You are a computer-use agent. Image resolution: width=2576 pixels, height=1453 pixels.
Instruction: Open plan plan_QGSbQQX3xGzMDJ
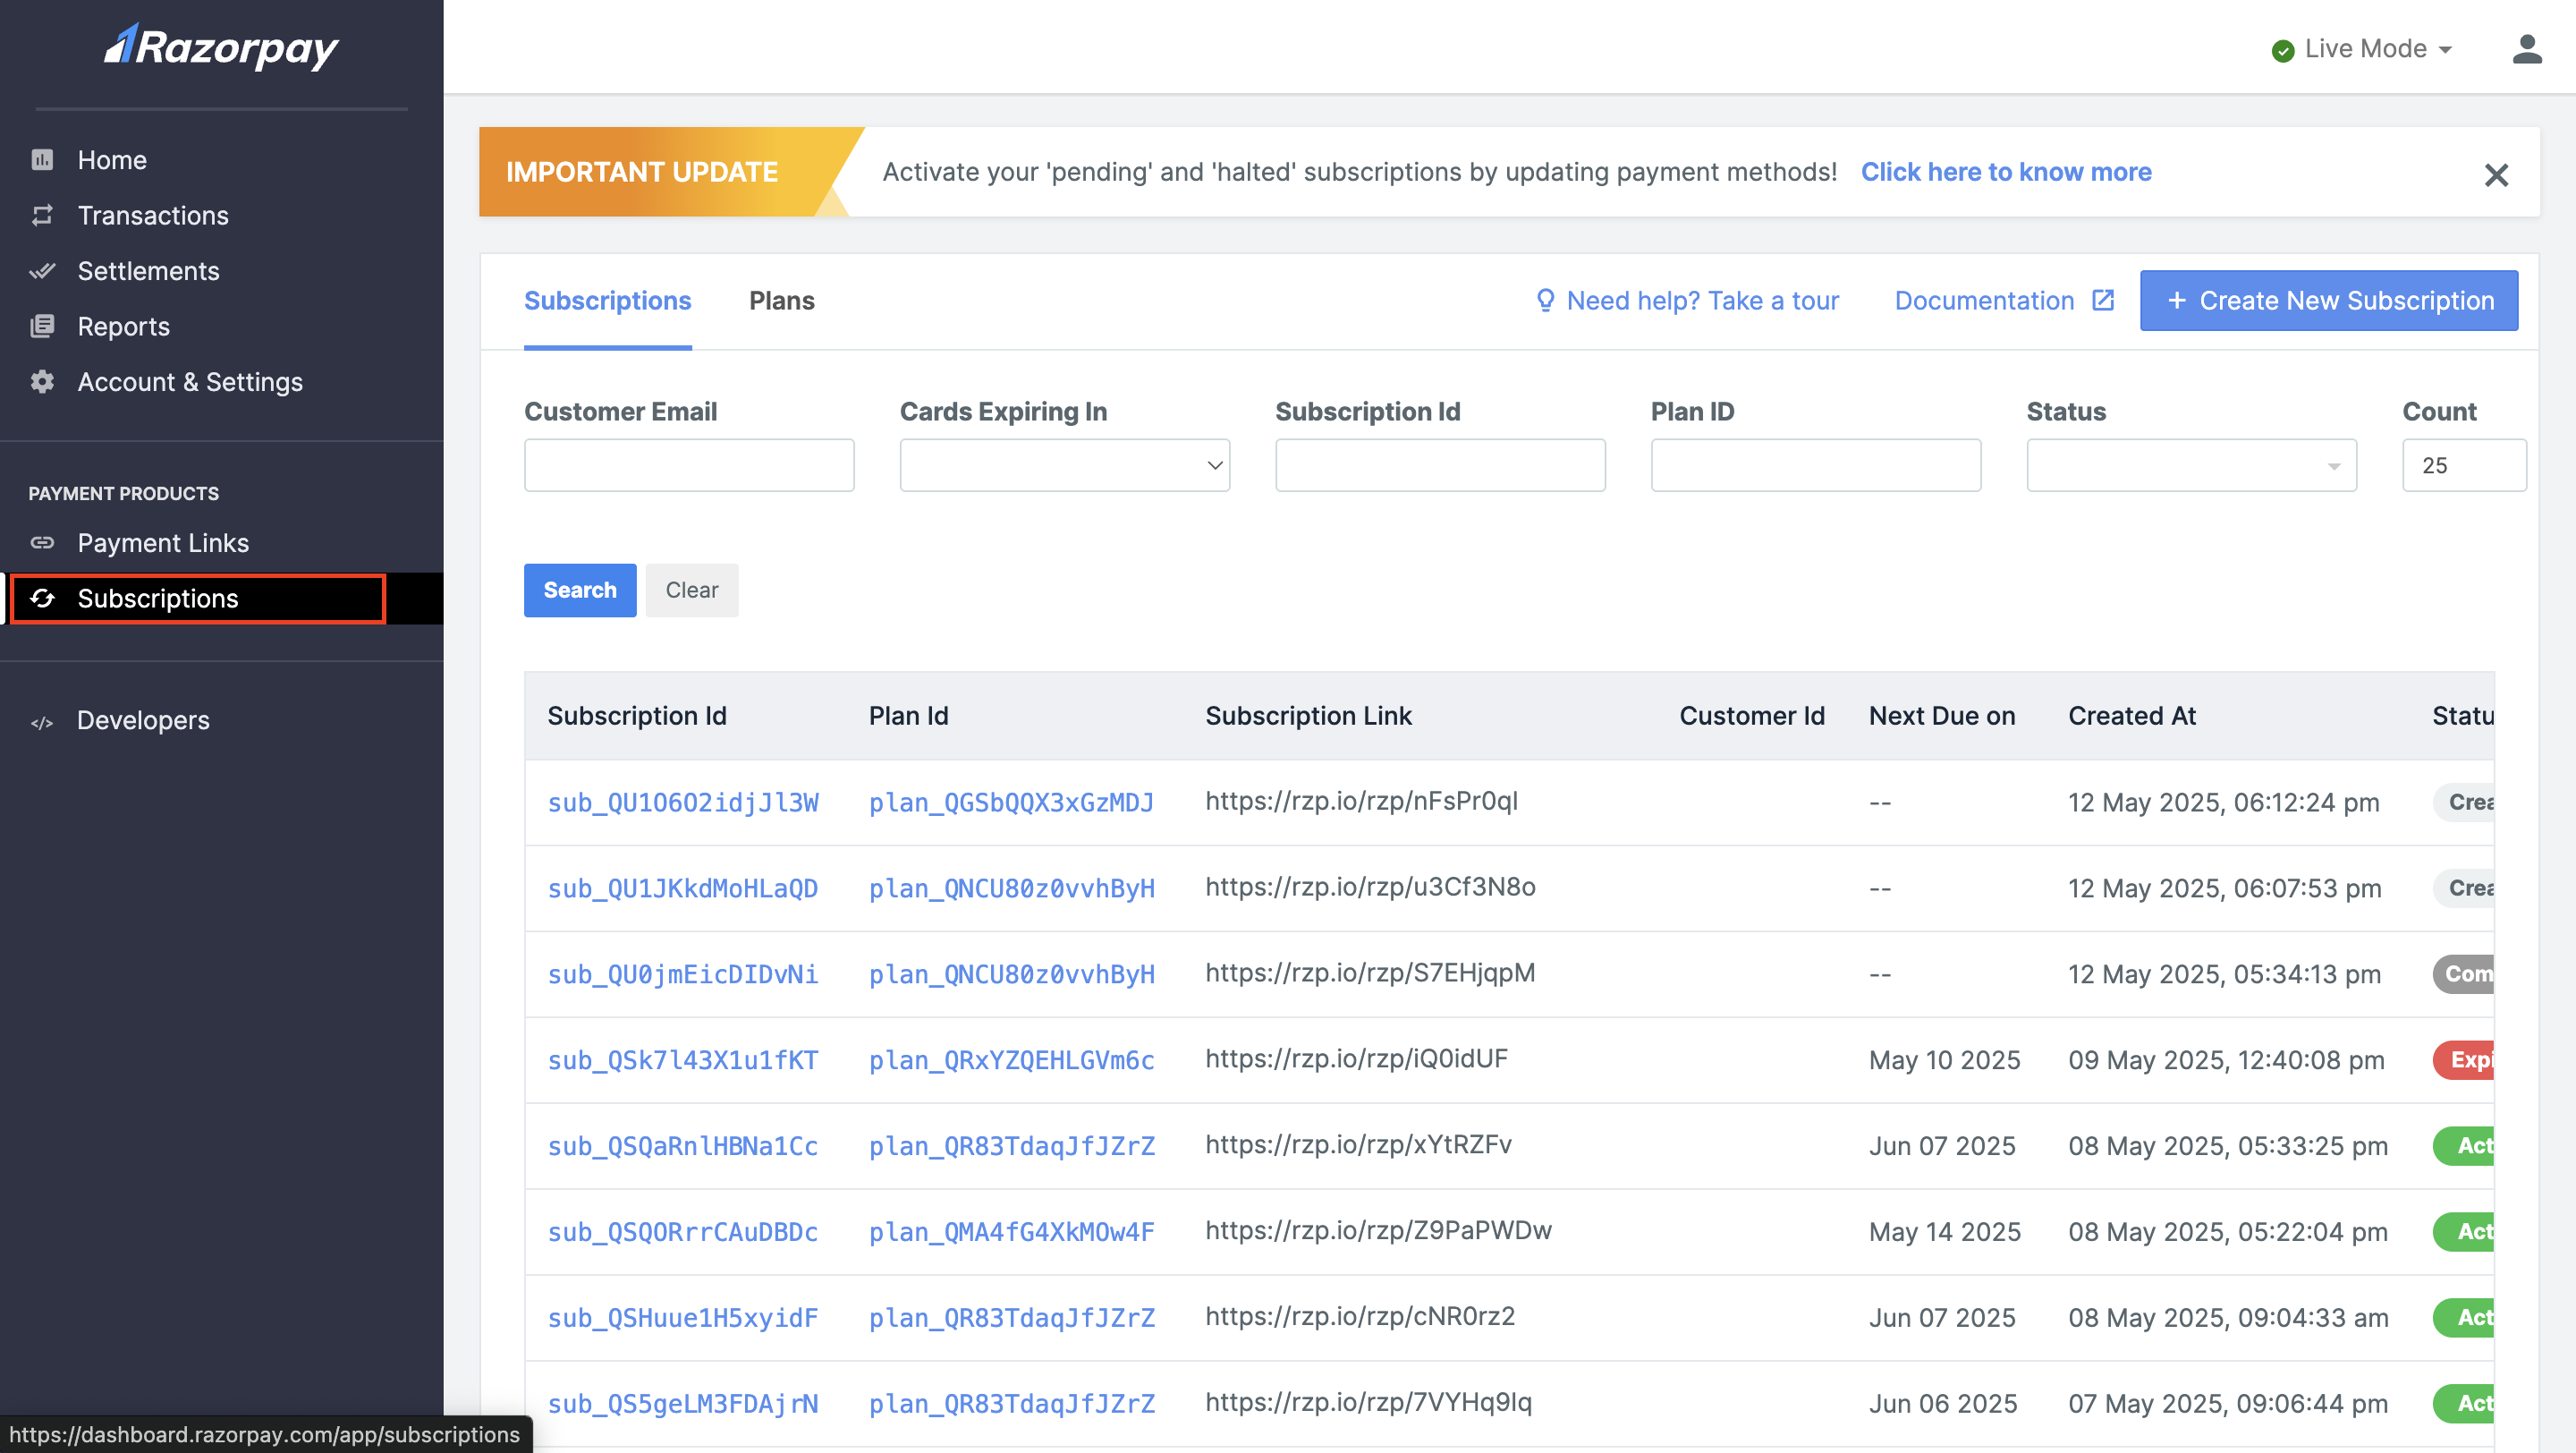coord(1011,802)
